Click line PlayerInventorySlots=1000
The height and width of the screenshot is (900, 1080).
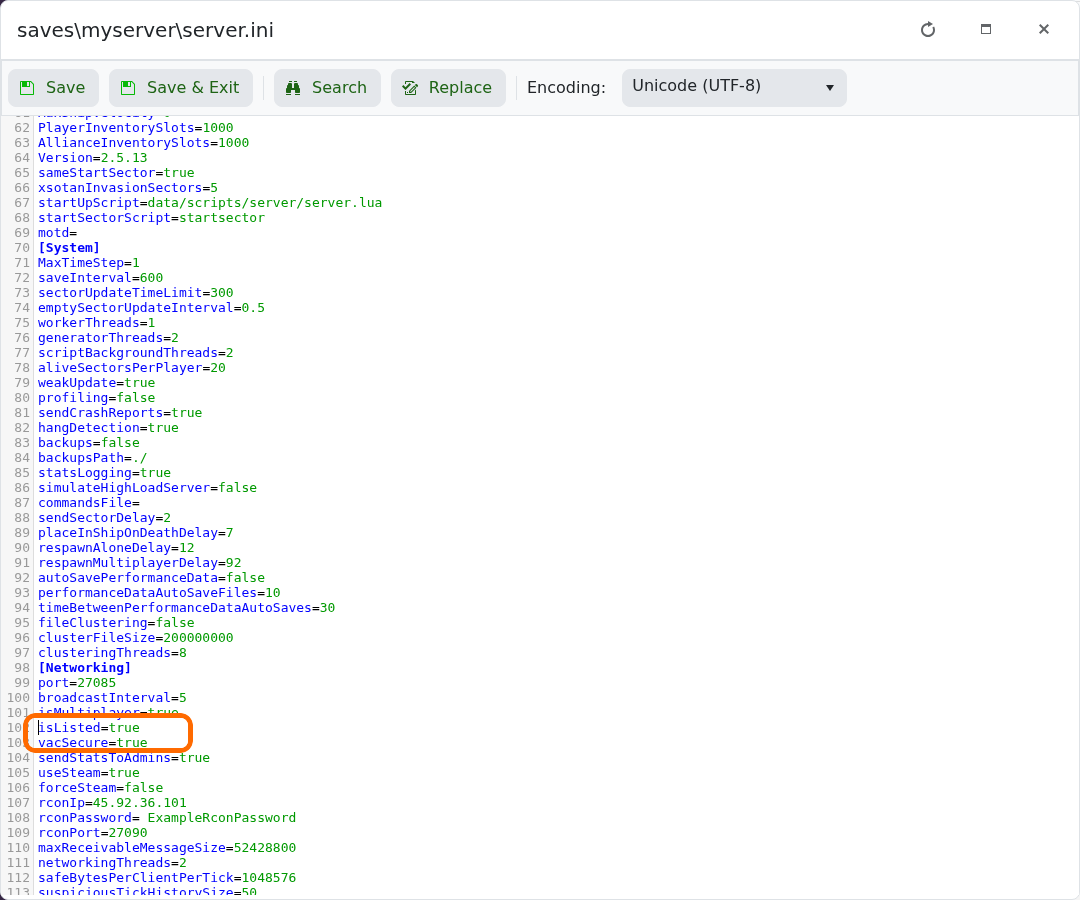136,127
